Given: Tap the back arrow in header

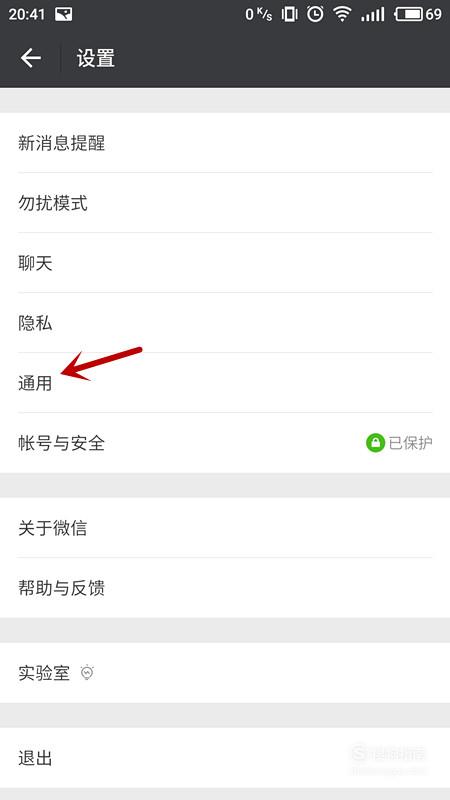Looking at the screenshot, I should click(x=31, y=58).
